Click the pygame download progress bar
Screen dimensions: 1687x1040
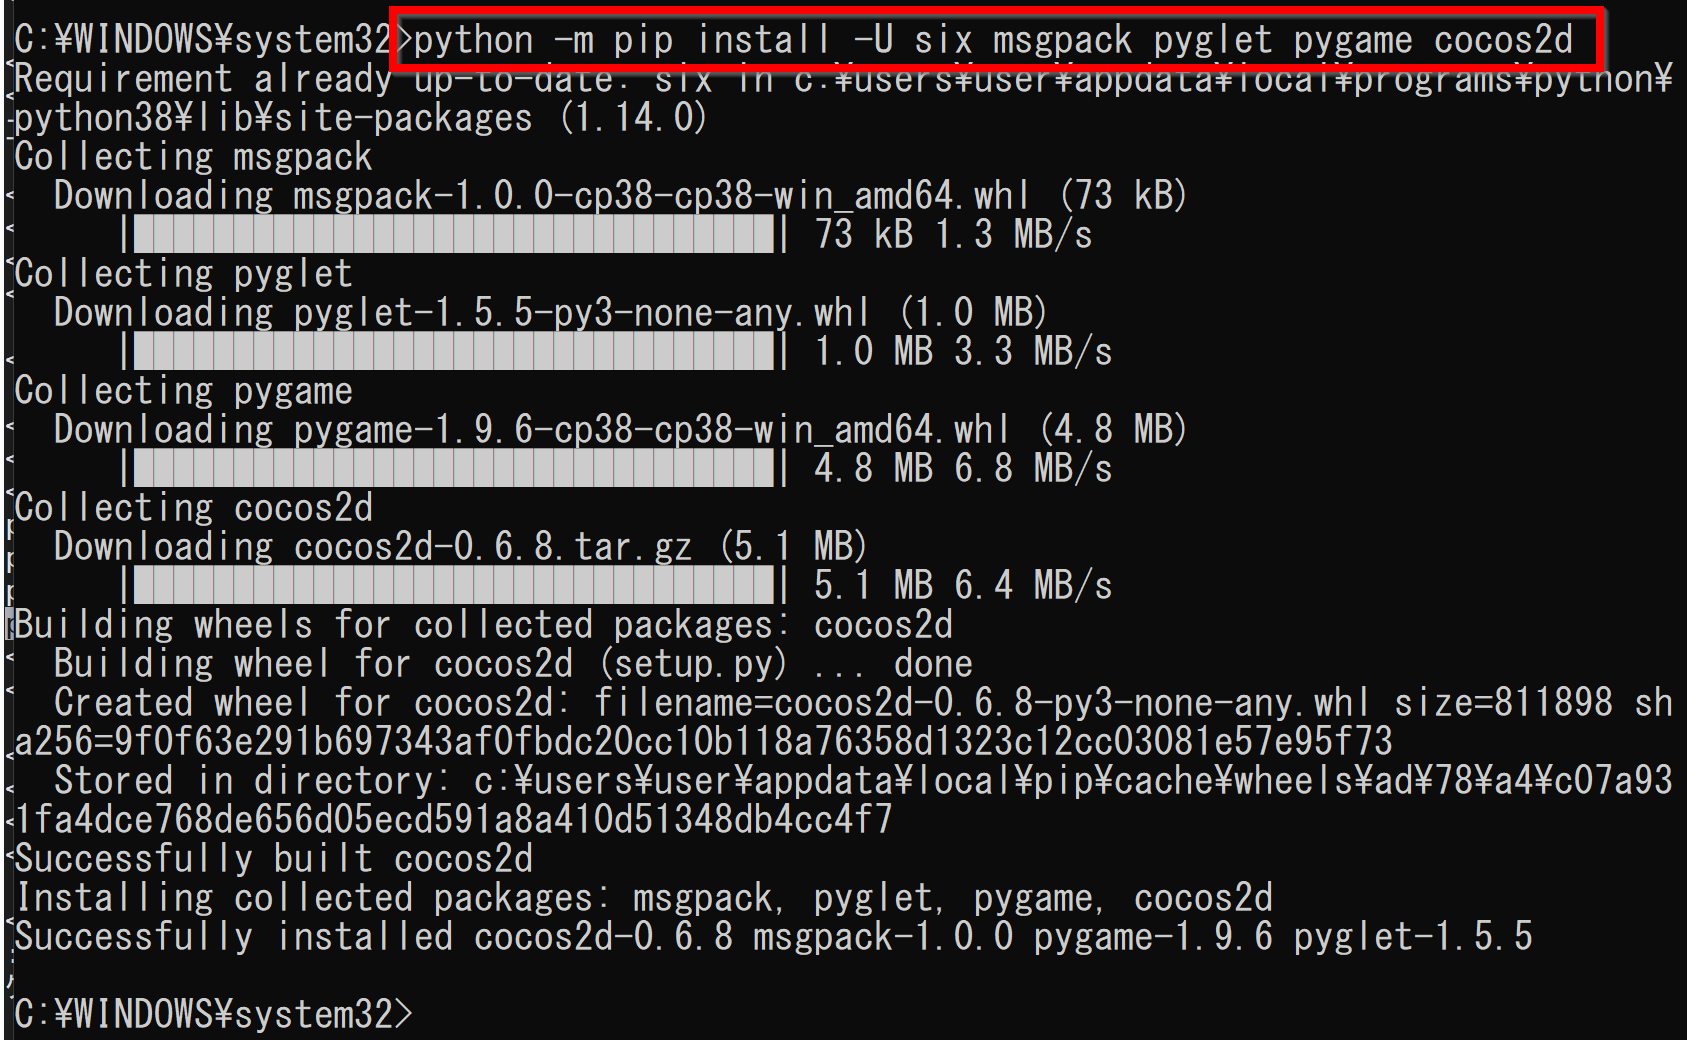coord(454,468)
